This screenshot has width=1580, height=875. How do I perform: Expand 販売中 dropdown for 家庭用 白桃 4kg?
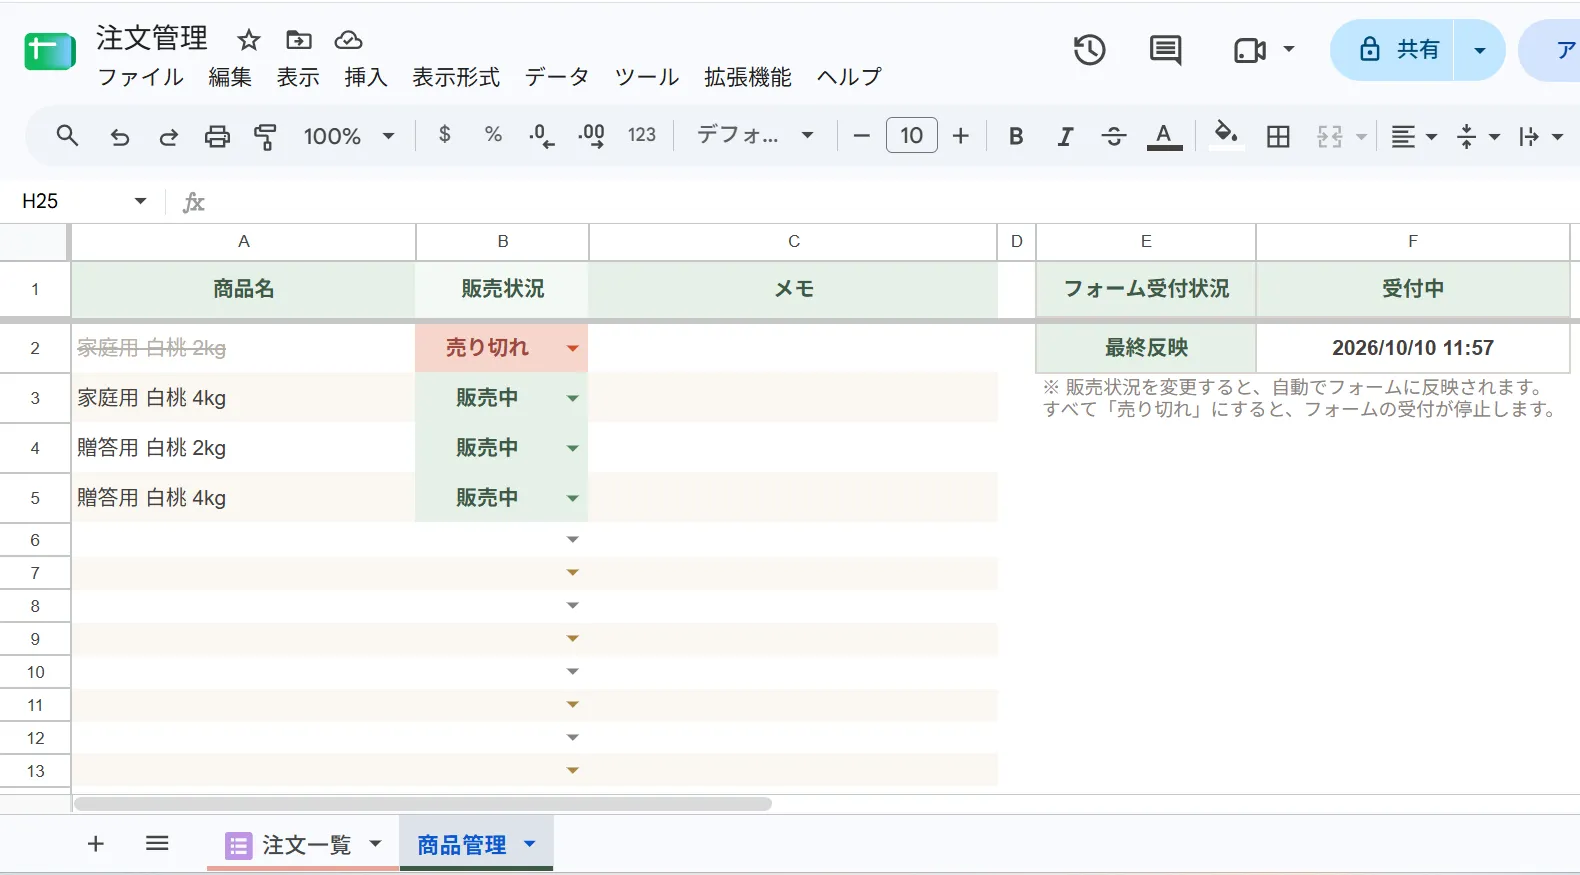click(x=573, y=398)
